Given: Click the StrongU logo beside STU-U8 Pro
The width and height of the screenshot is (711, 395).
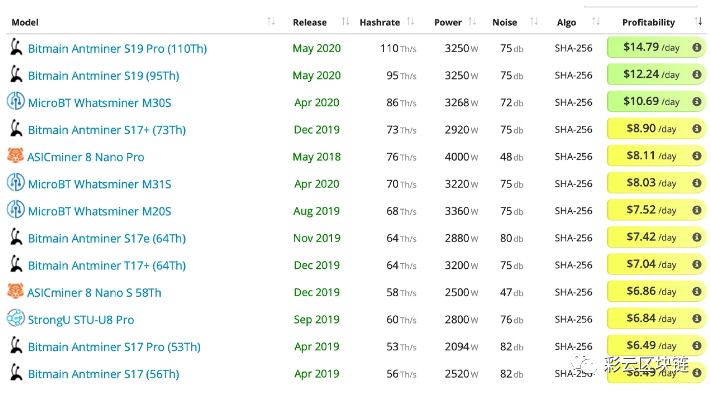Looking at the screenshot, I should coord(15,318).
